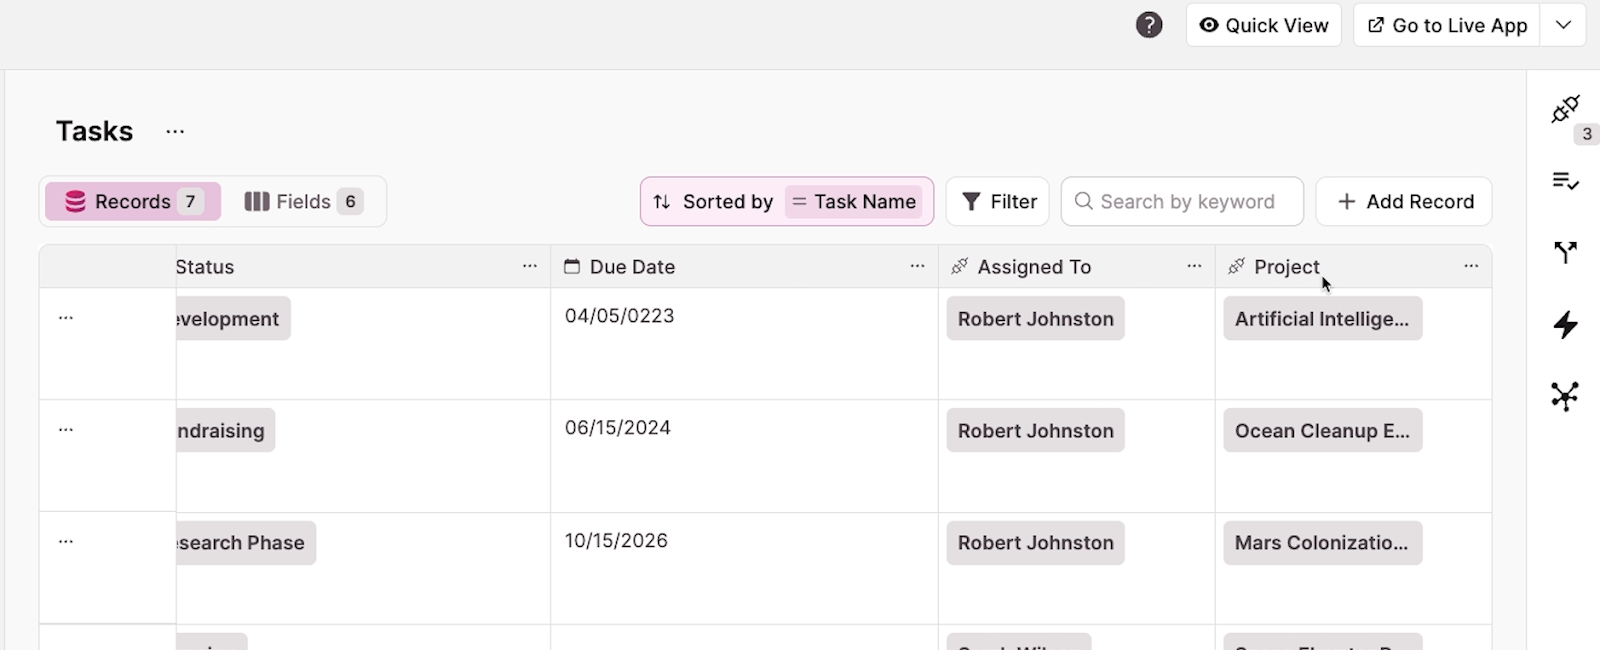Screen dimensions: 1600x650
Task: Switch to the Fields tab
Action: point(303,202)
